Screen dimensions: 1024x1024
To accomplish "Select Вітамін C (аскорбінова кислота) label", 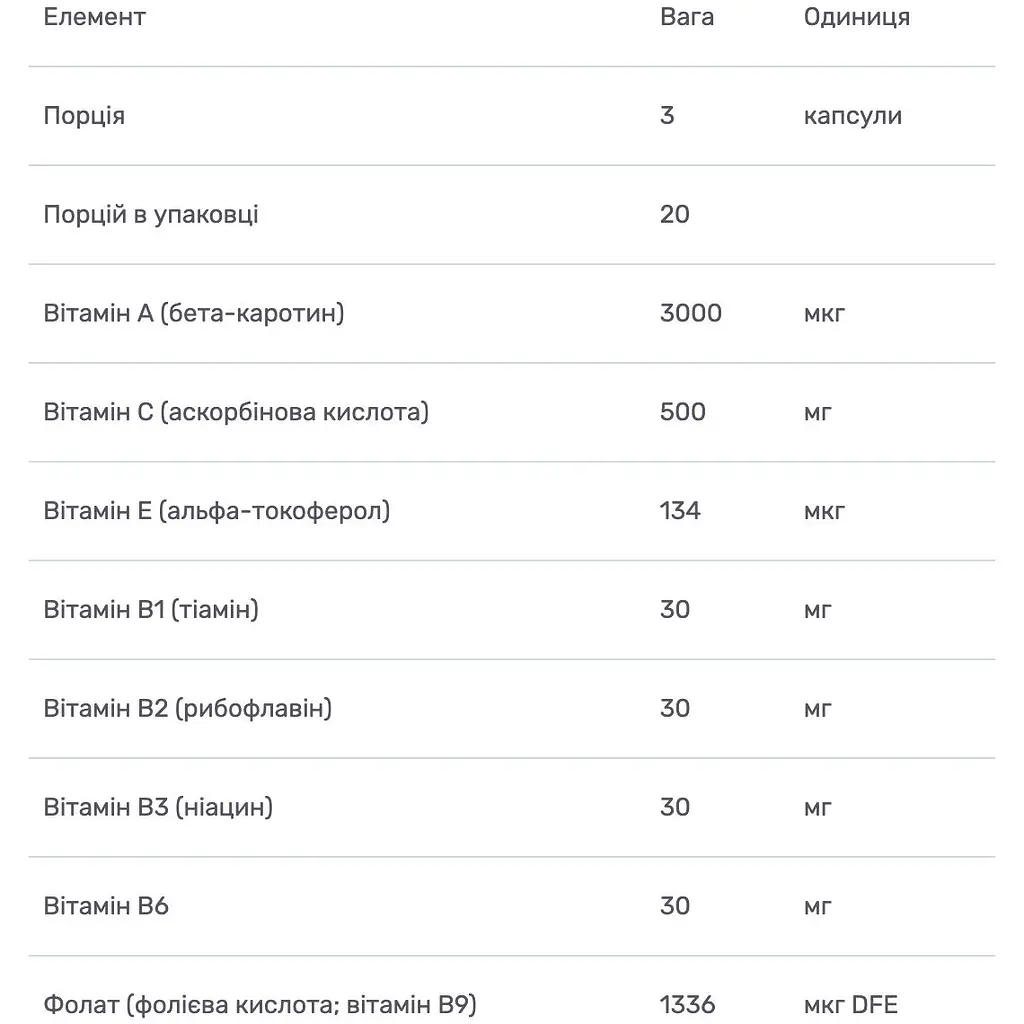I will pos(236,412).
